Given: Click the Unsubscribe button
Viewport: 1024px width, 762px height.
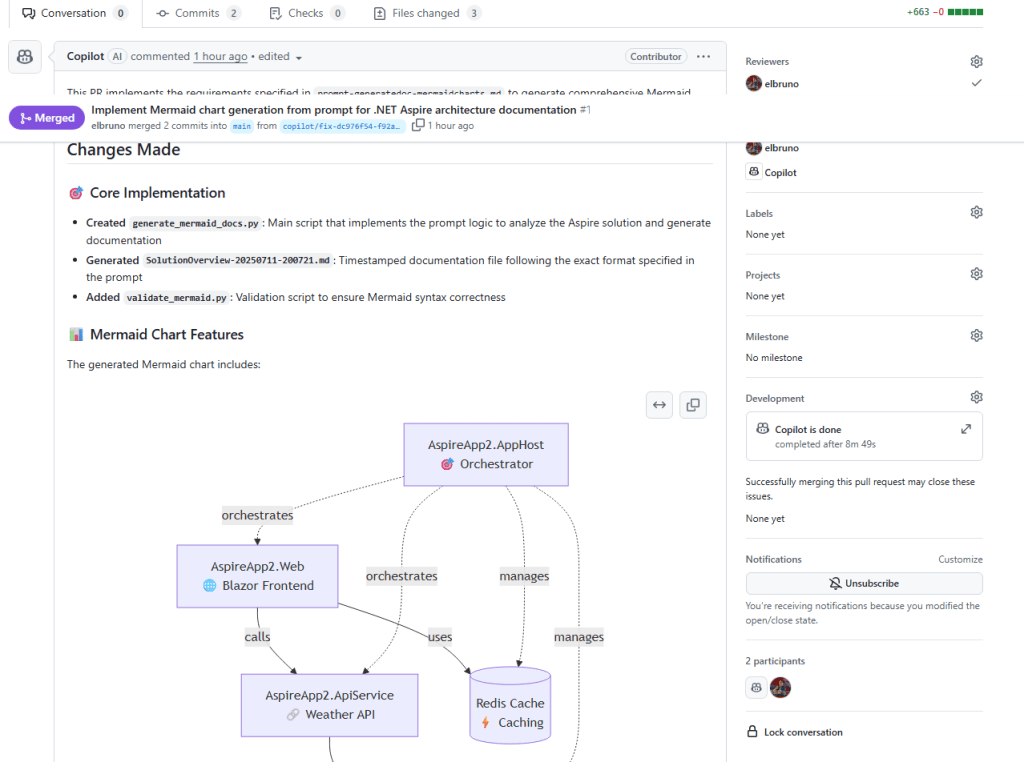Looking at the screenshot, I should pyautogui.click(x=864, y=583).
